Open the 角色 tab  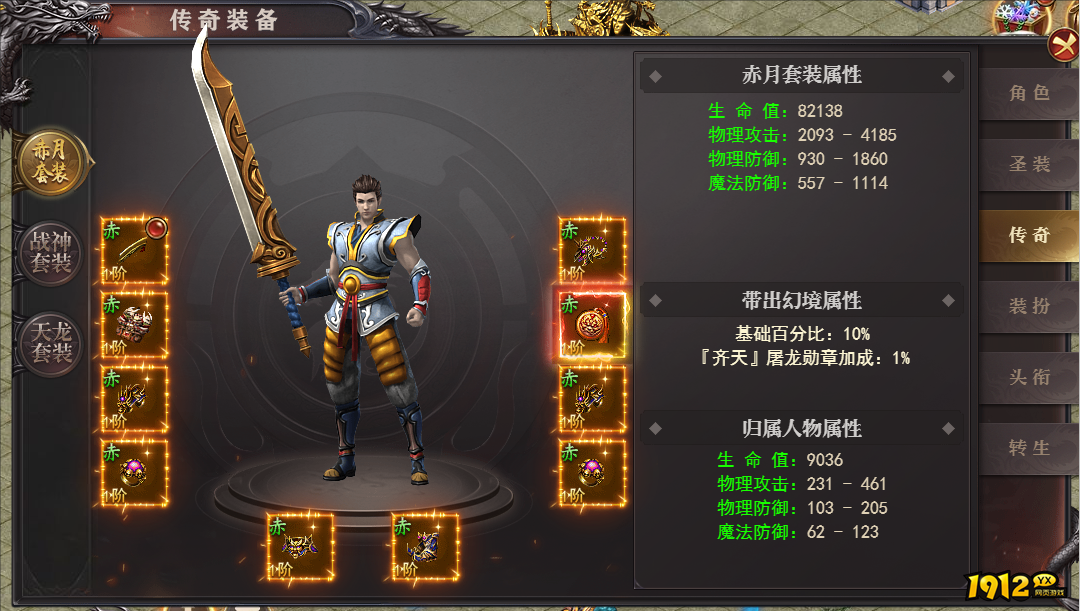1029,94
